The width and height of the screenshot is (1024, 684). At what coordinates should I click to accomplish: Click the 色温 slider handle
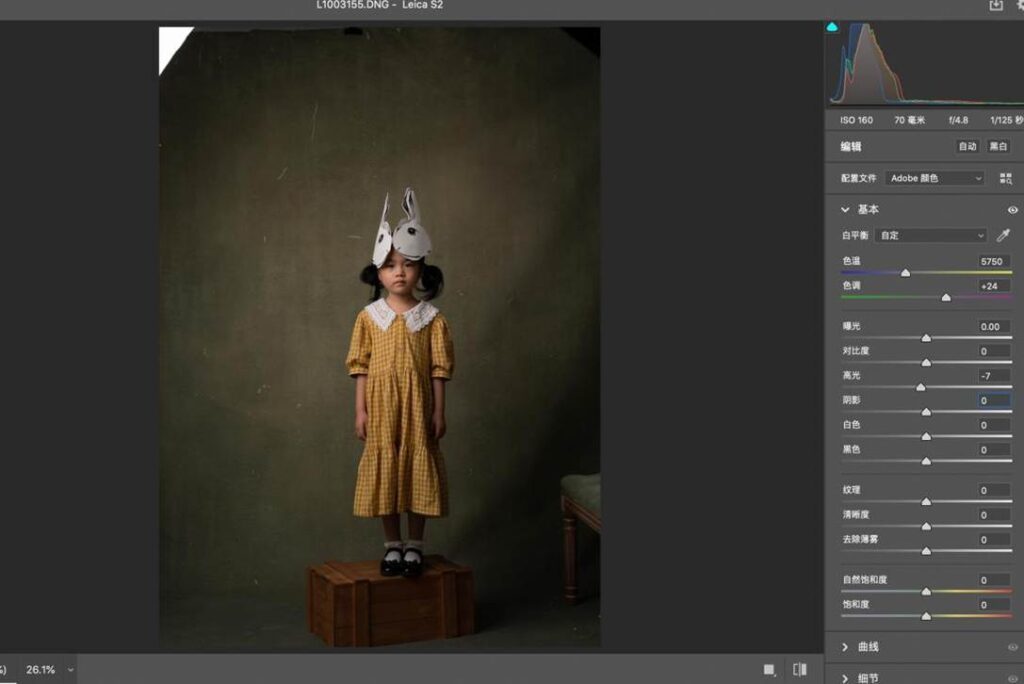pyautogui.click(x=905, y=272)
